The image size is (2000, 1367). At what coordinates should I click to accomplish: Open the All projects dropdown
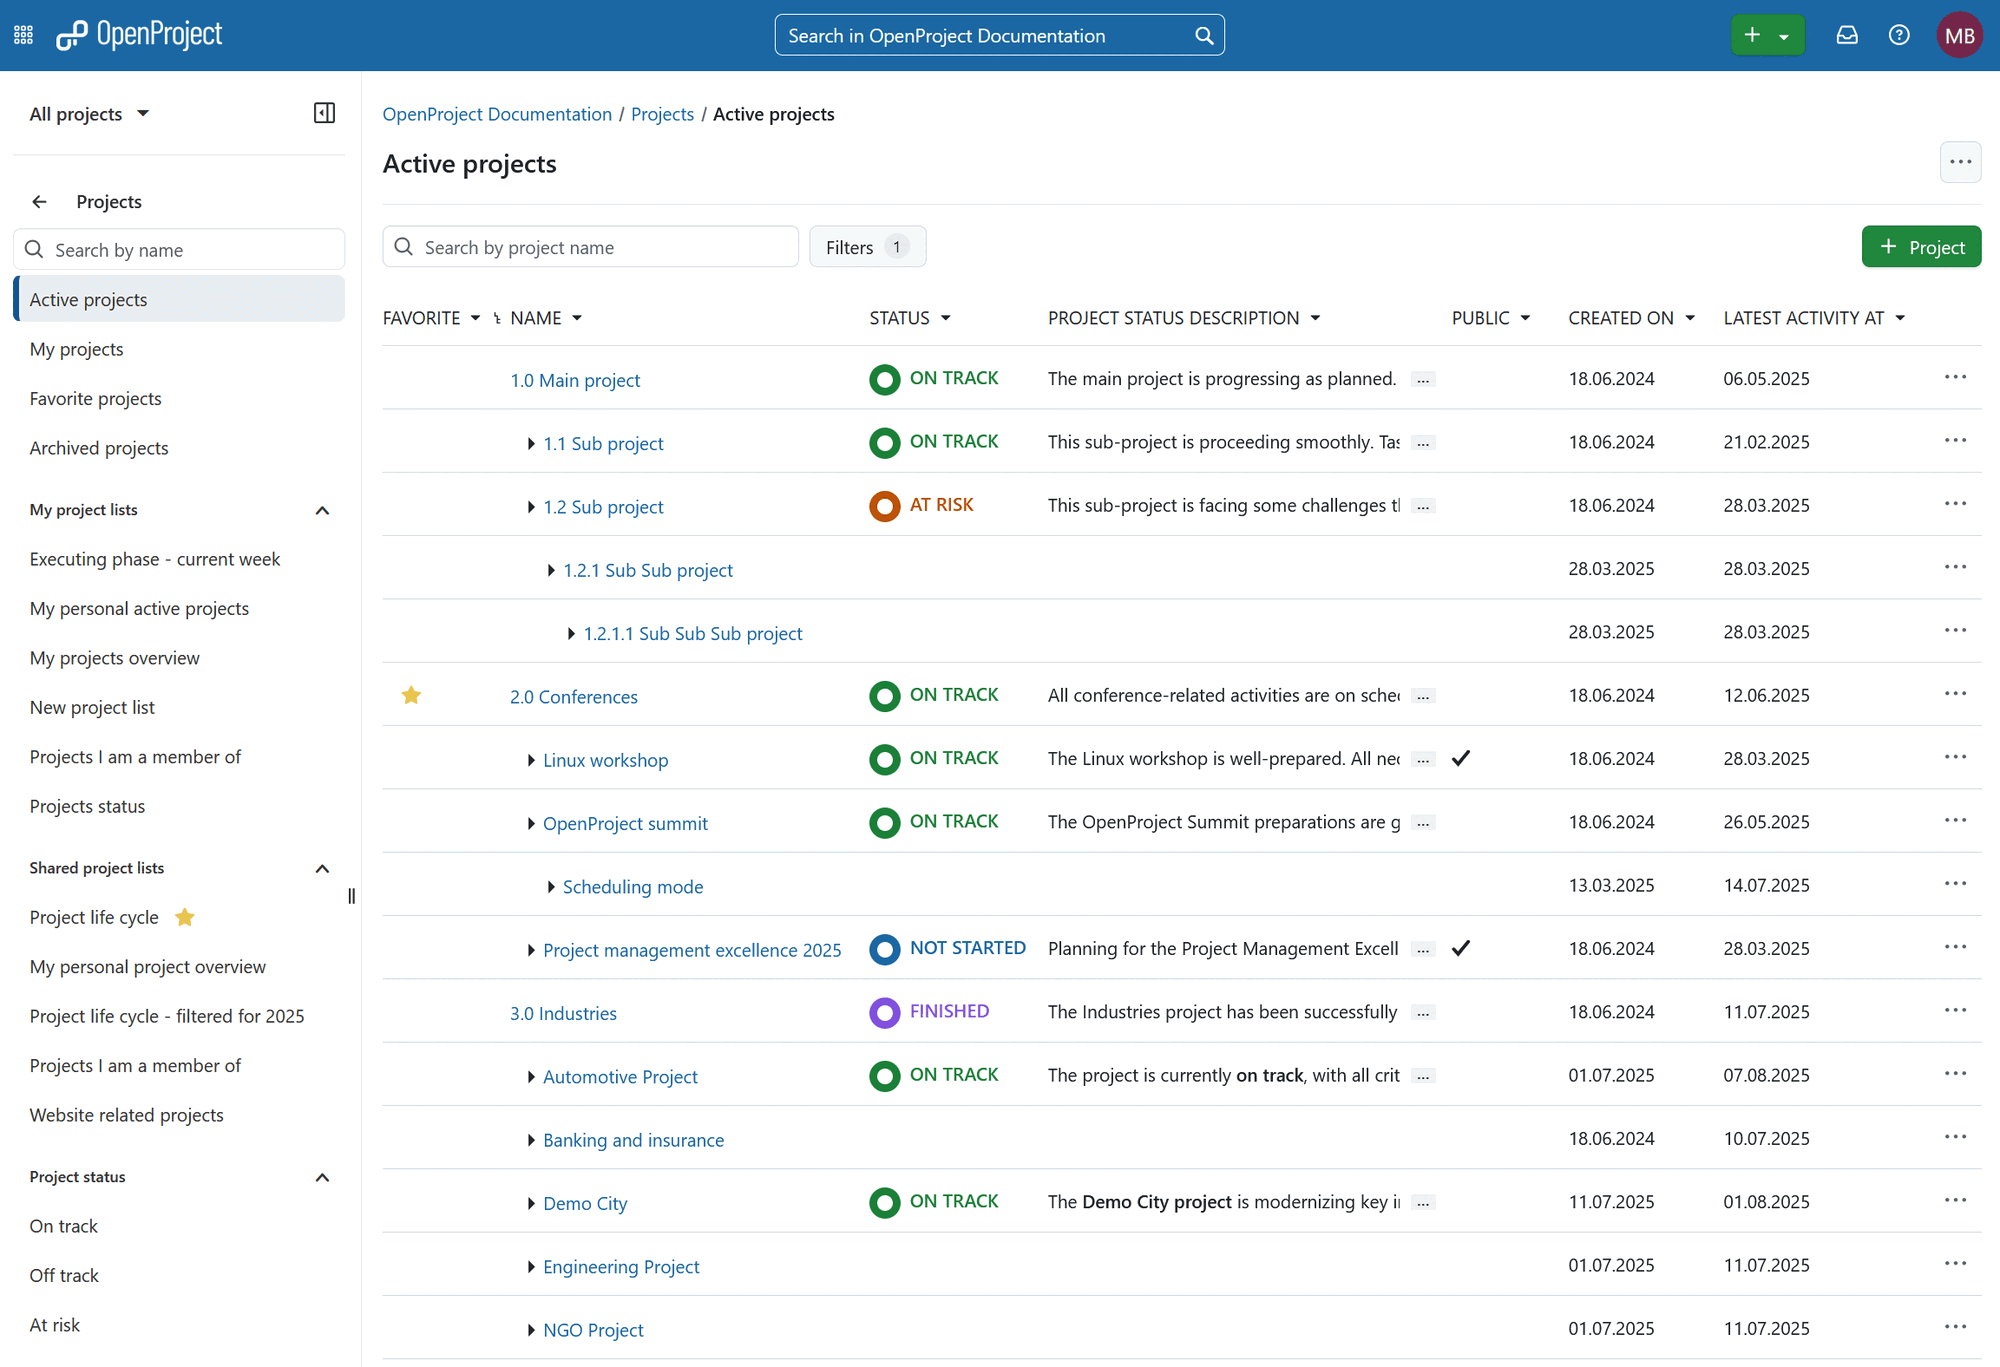[x=90, y=113]
